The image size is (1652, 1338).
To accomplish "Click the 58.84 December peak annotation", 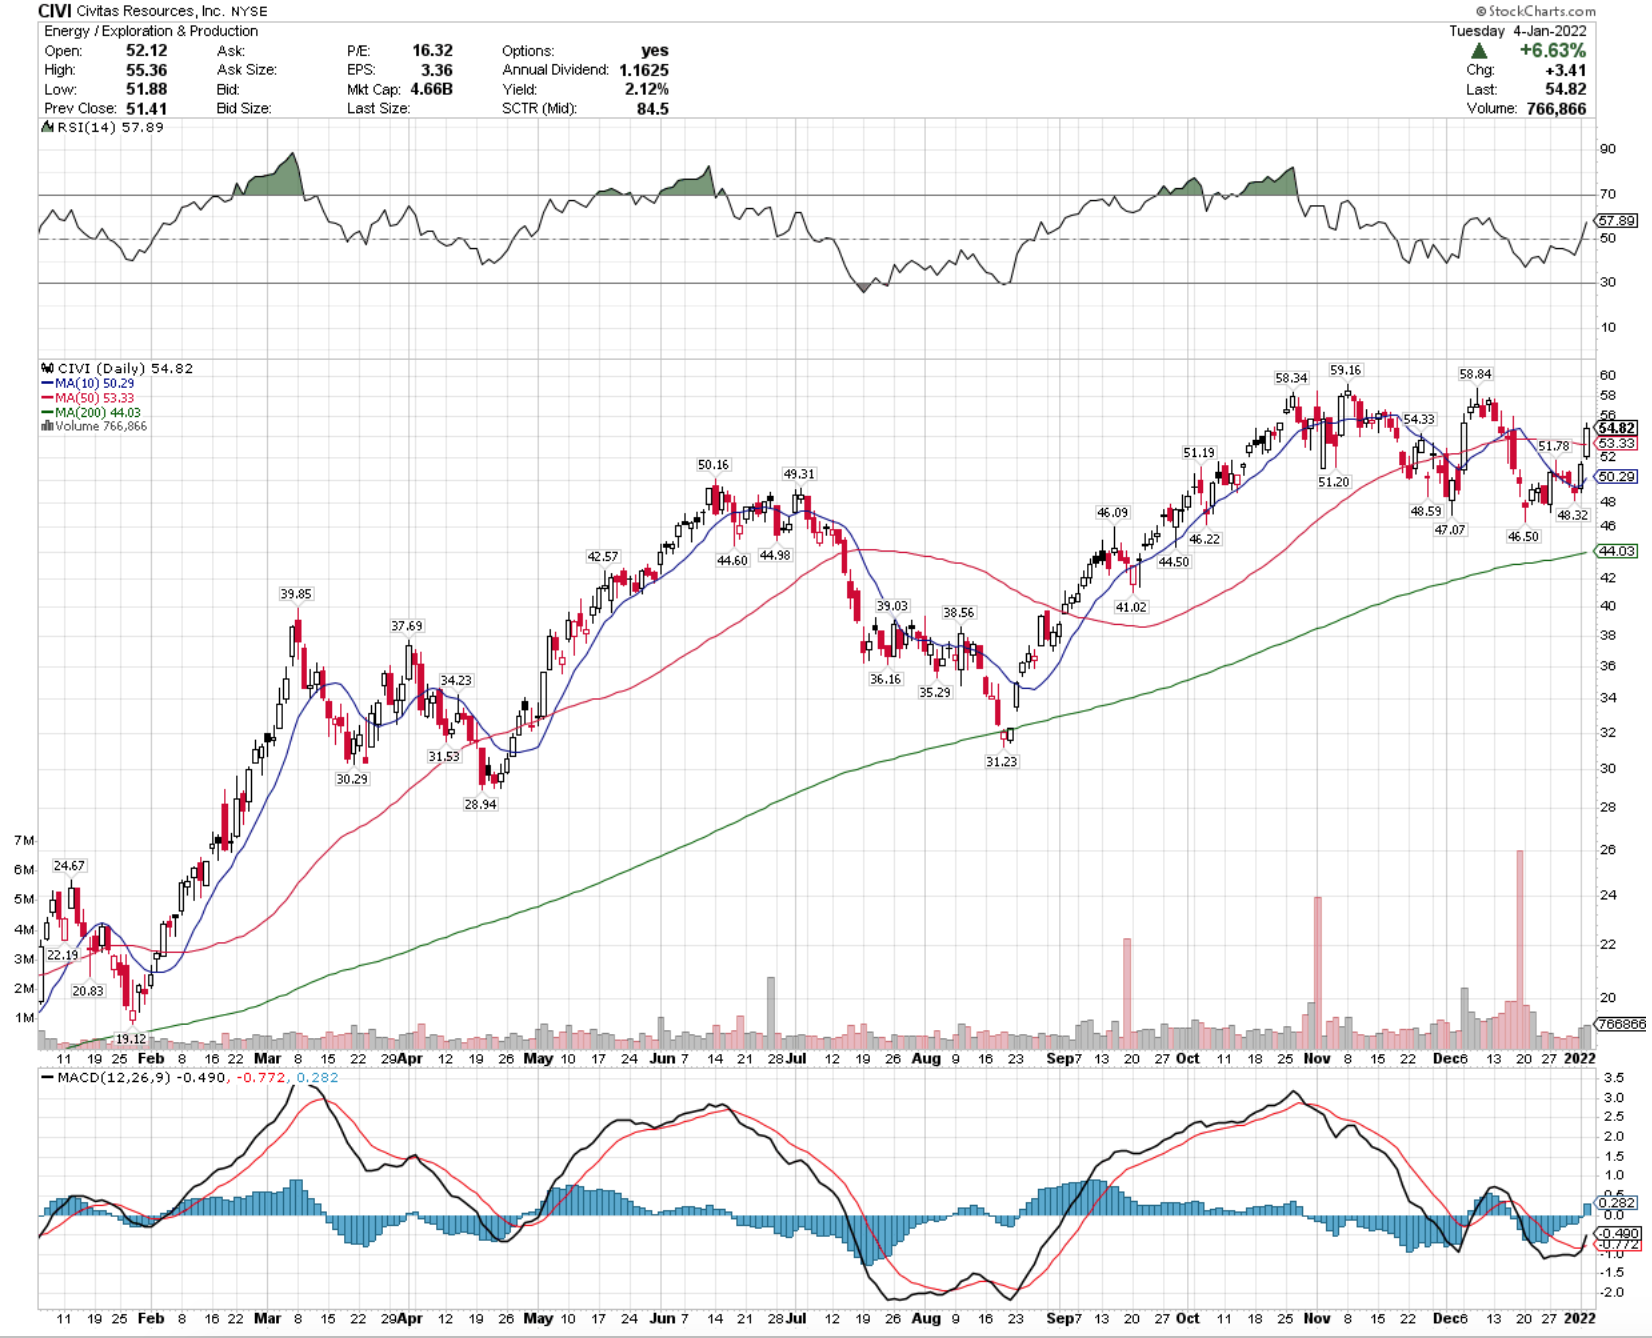I will 1475,374.
